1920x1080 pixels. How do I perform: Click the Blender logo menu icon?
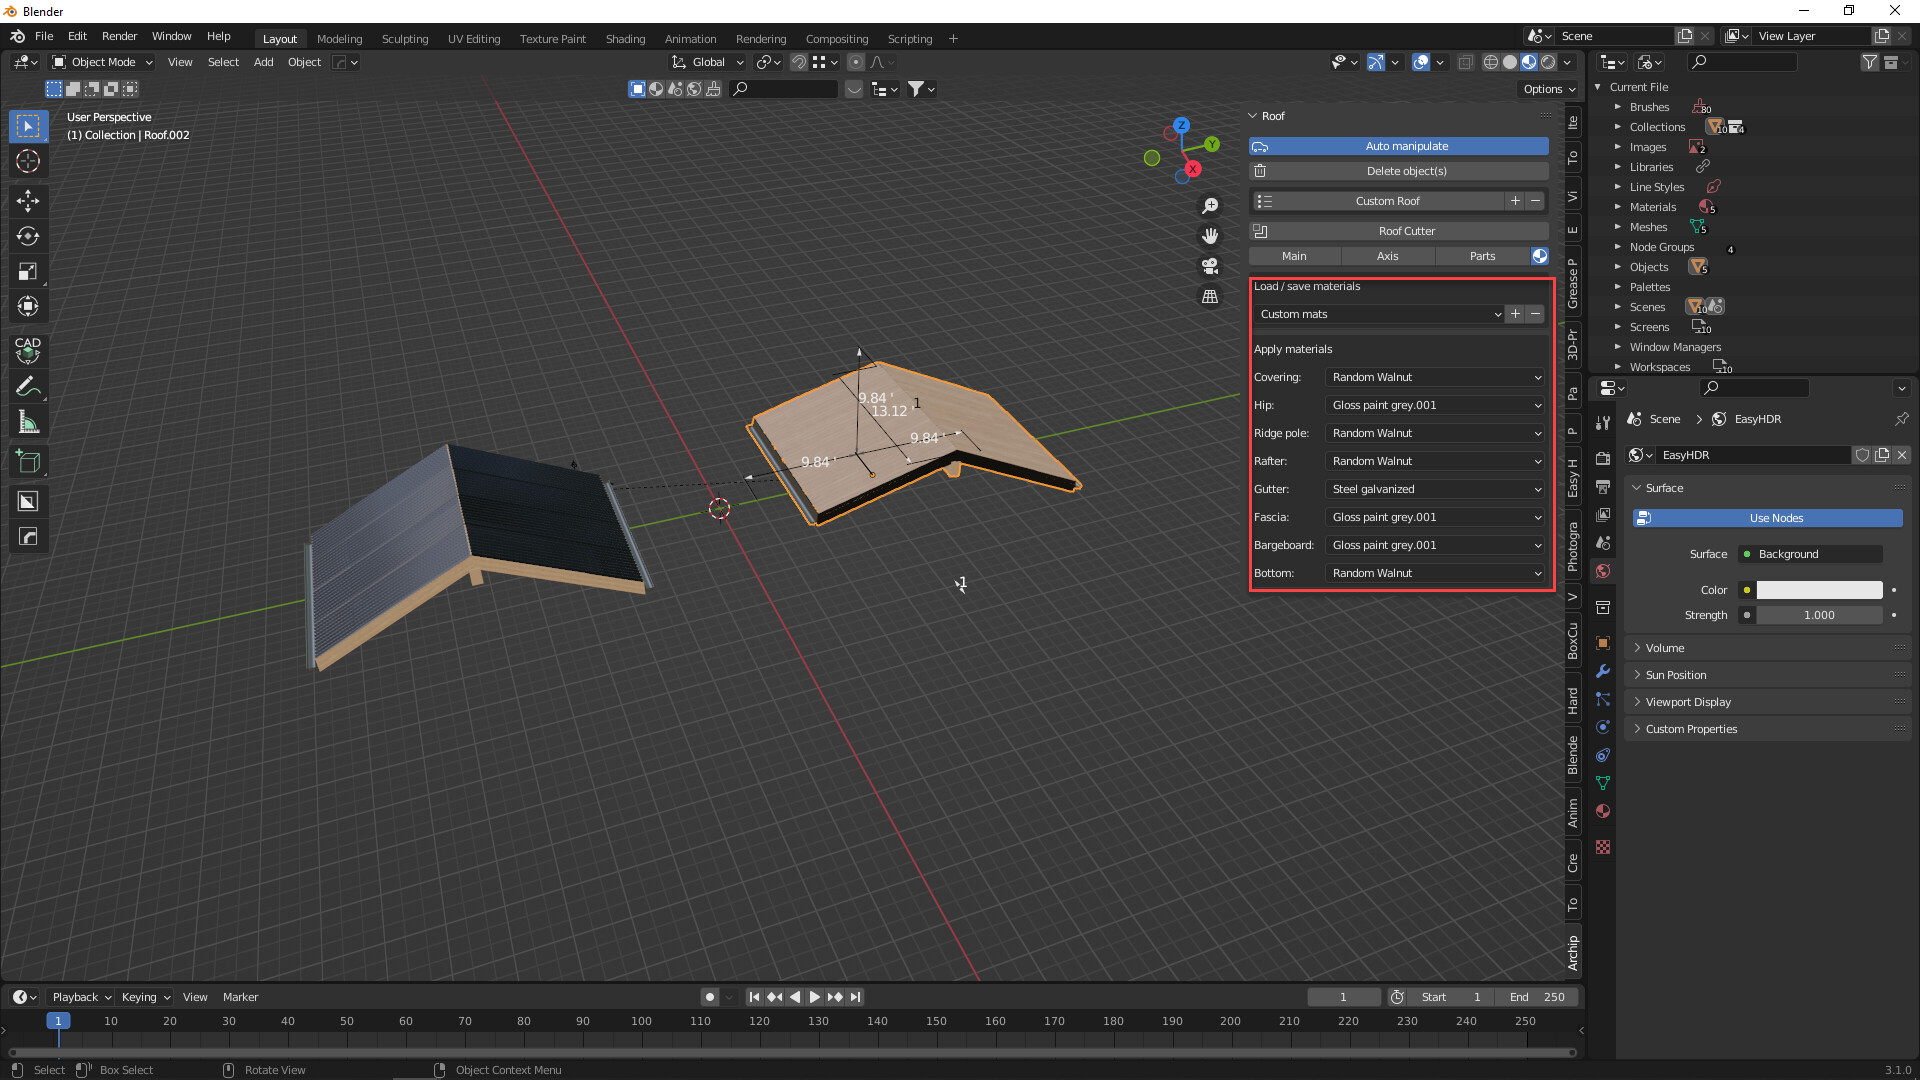coord(17,36)
